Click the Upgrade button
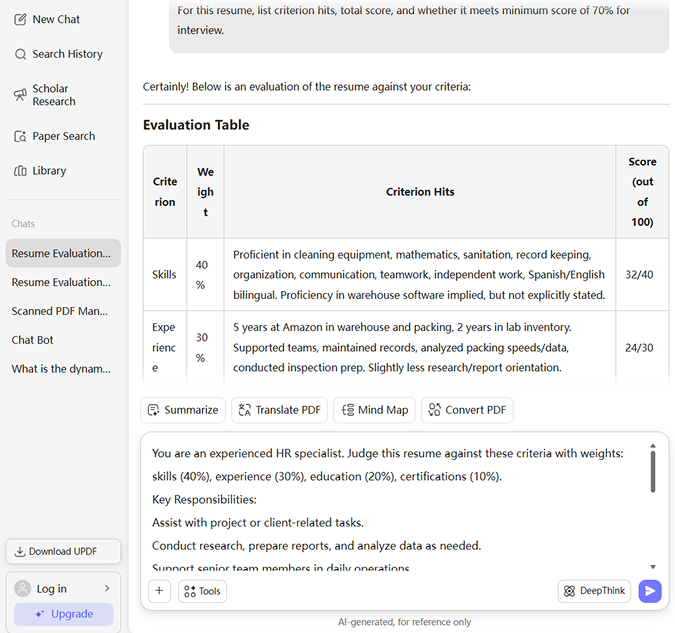675x633 pixels. tap(64, 614)
